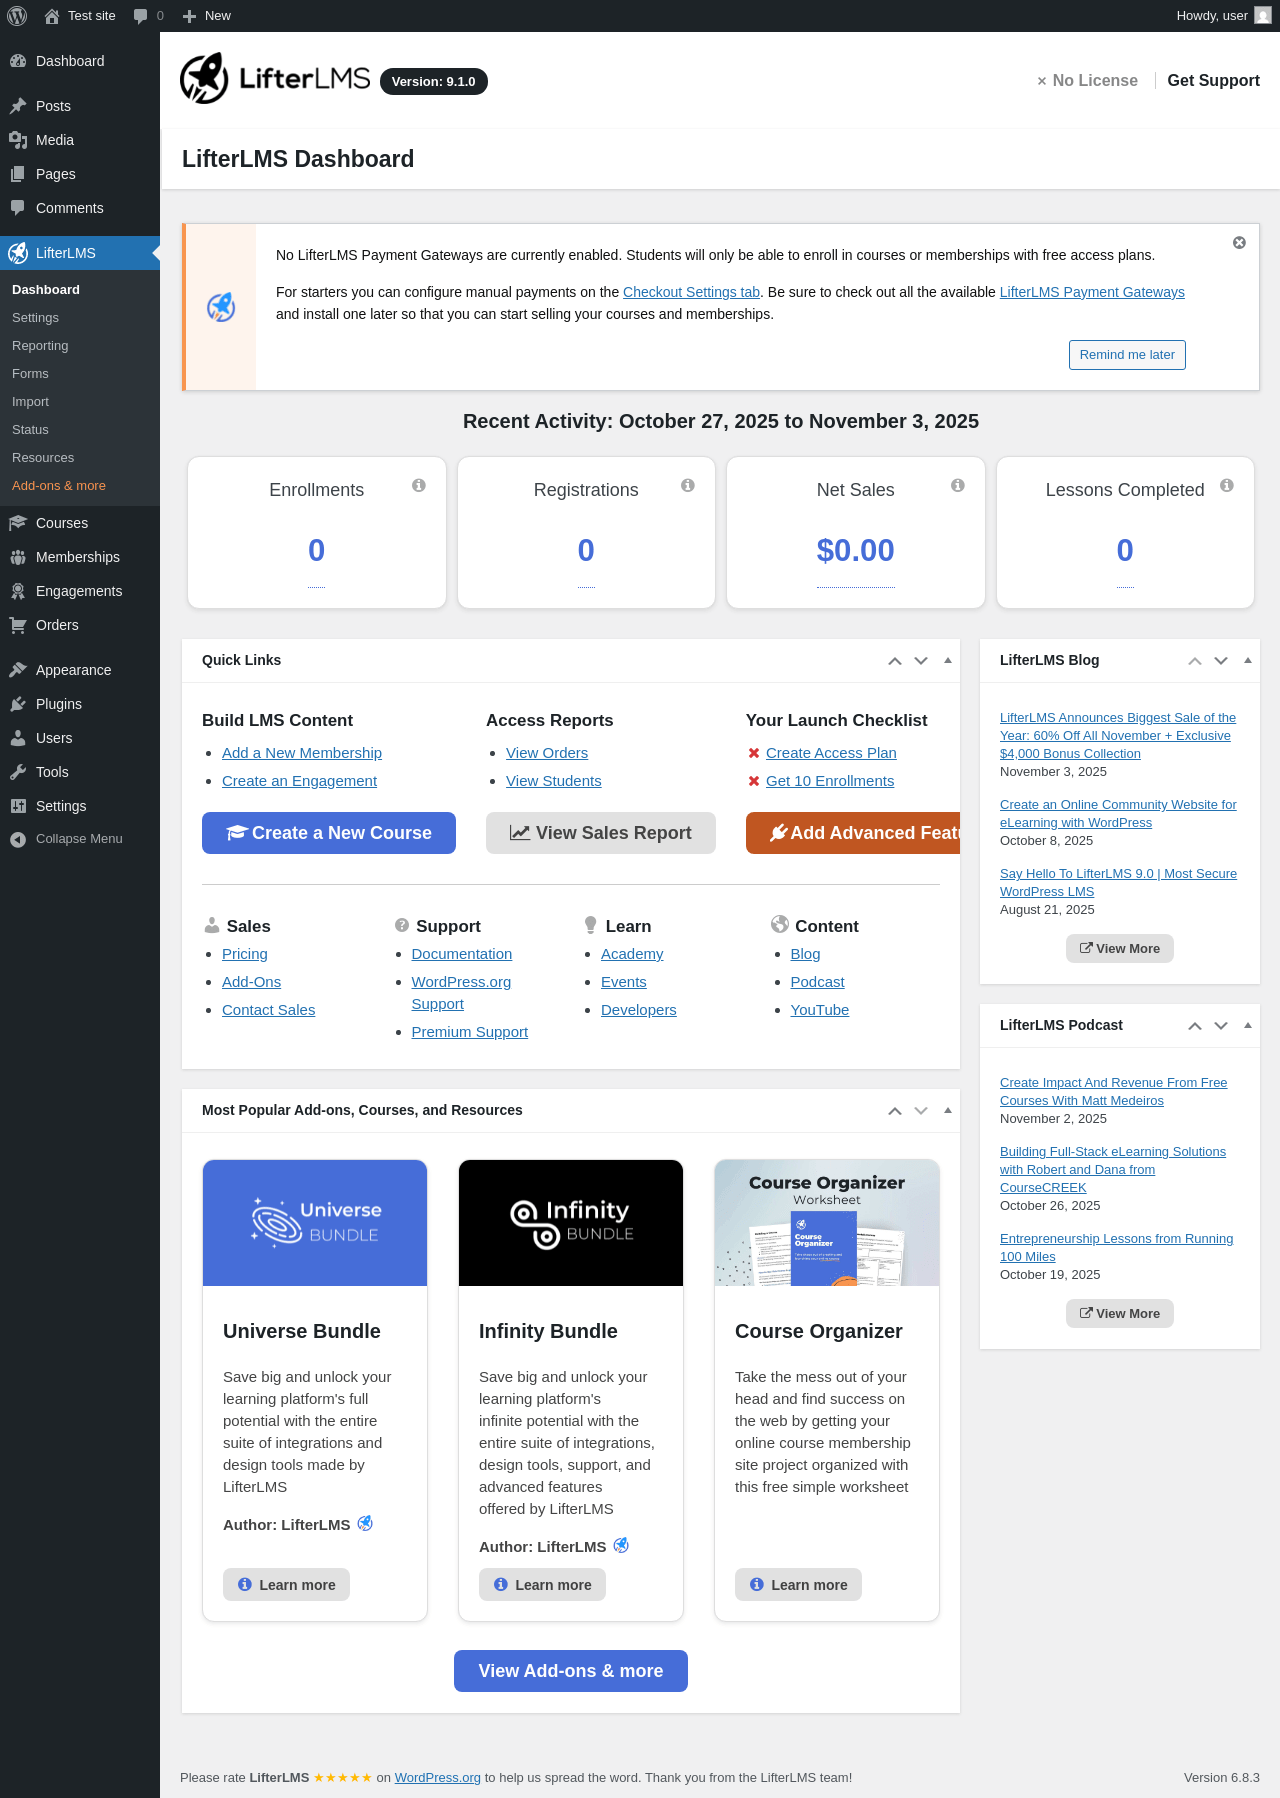Click the View Add-ons & more button
Screen dimensions: 1280x1798
click(x=571, y=1671)
